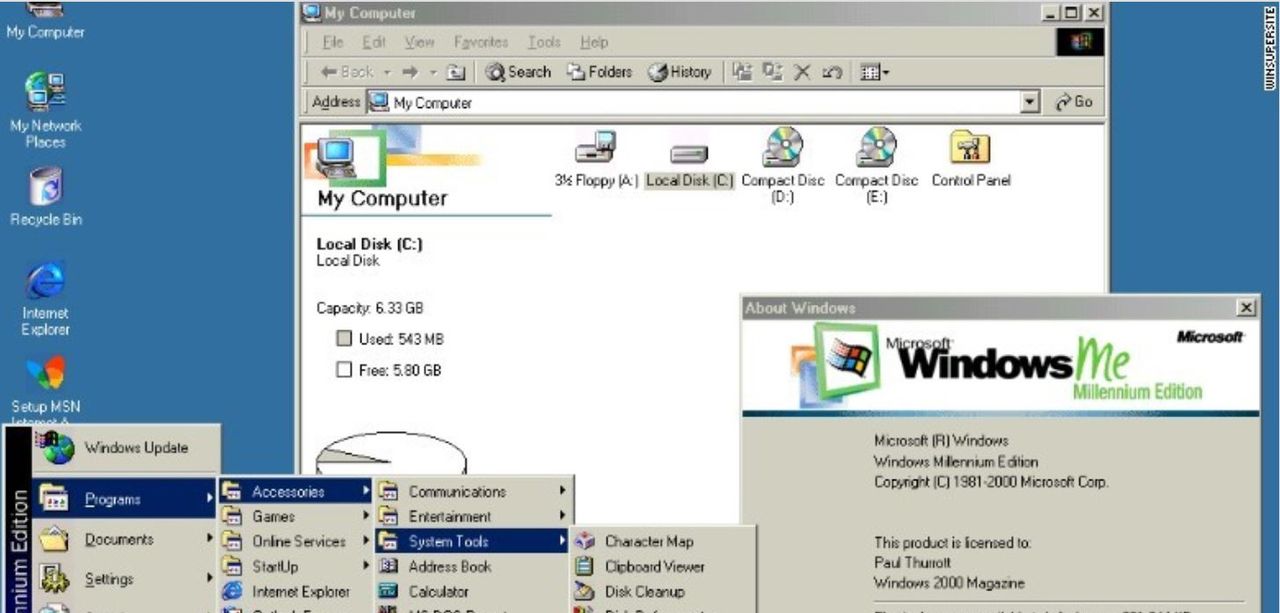This screenshot has width=1280, height=613.
Task: Click the Go button beside address bar
Action: coord(1075,102)
